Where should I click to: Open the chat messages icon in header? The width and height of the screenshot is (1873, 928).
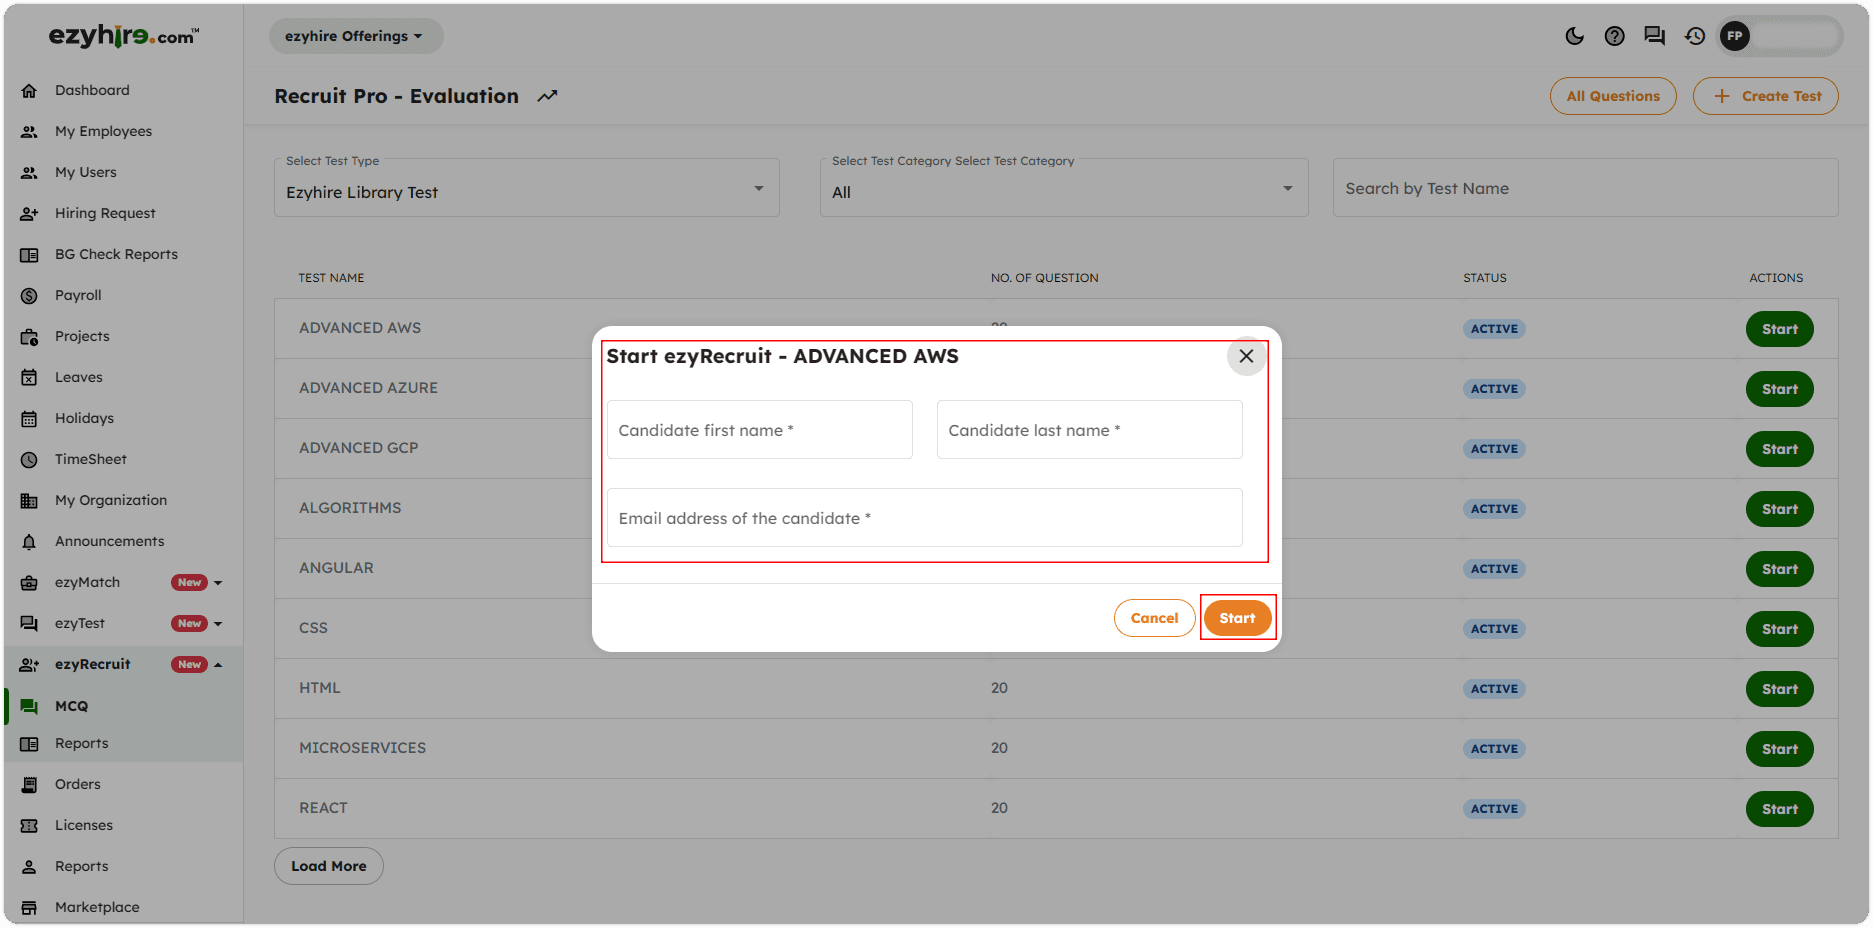[1654, 36]
